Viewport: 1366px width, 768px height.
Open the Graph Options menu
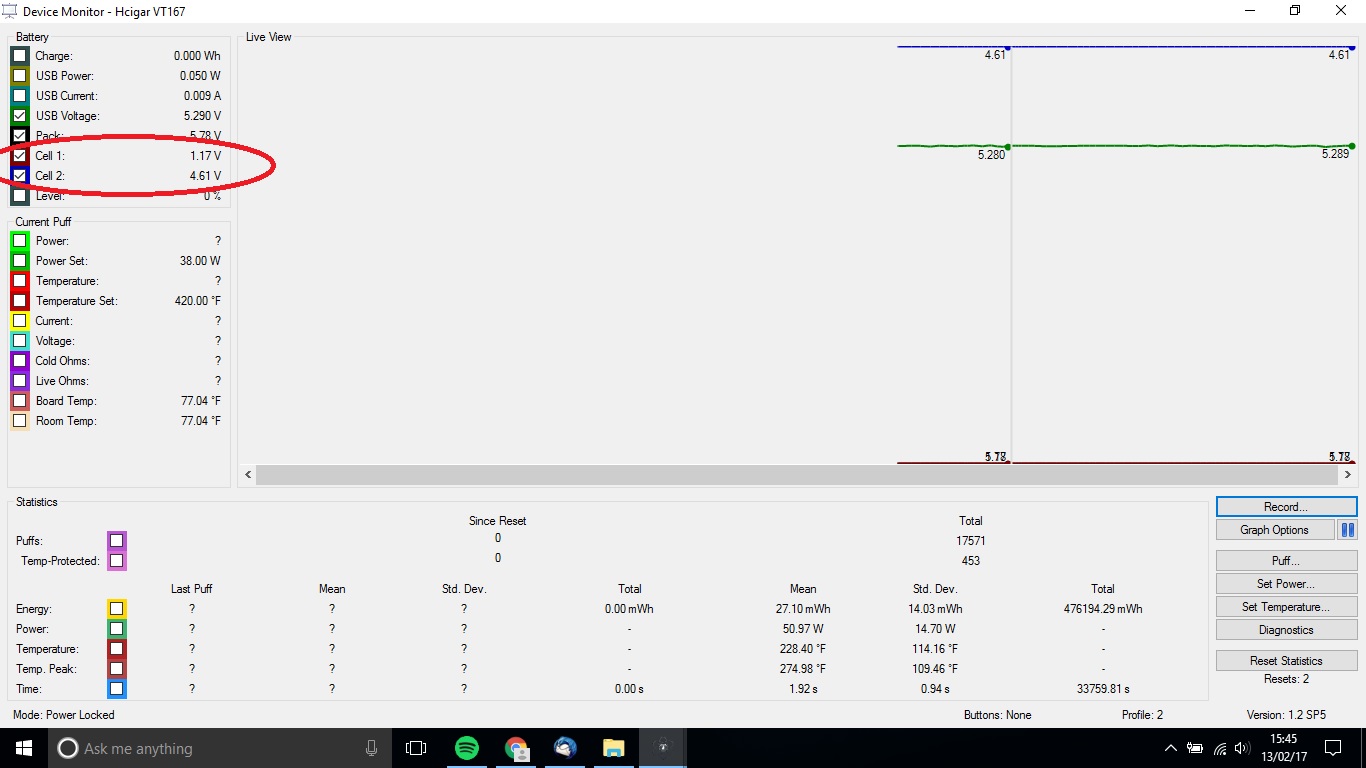tap(1274, 530)
